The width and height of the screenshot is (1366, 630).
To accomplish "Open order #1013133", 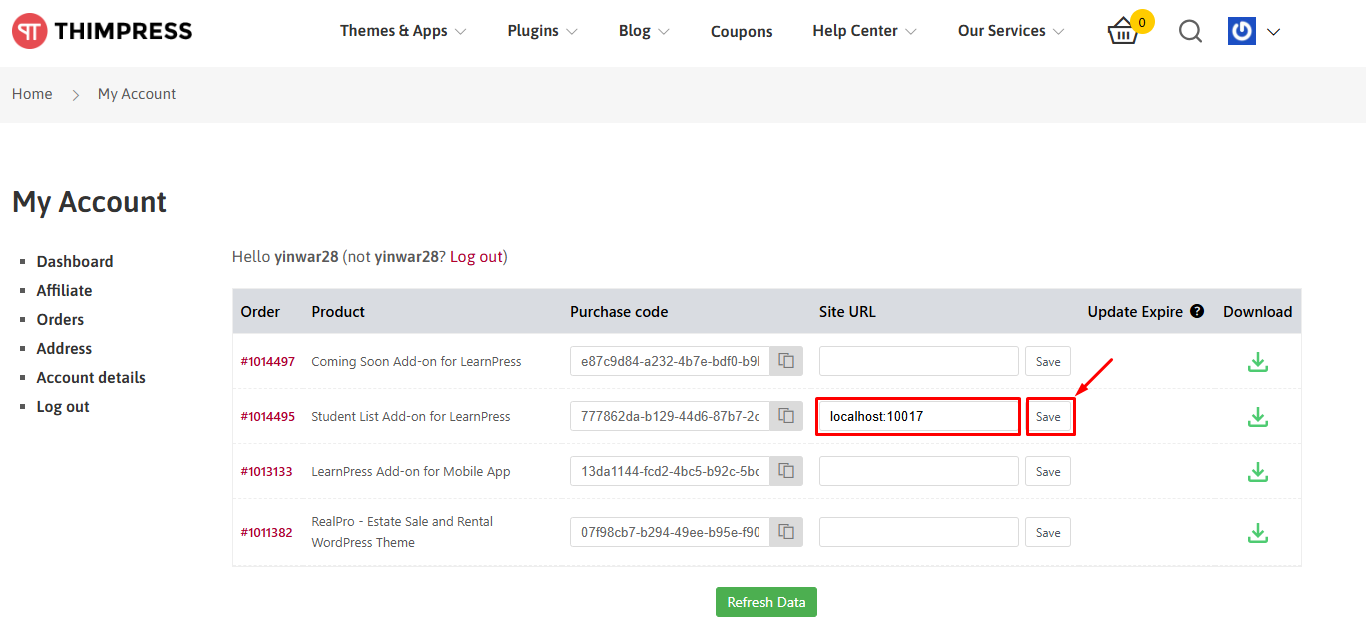I will pos(266,472).
